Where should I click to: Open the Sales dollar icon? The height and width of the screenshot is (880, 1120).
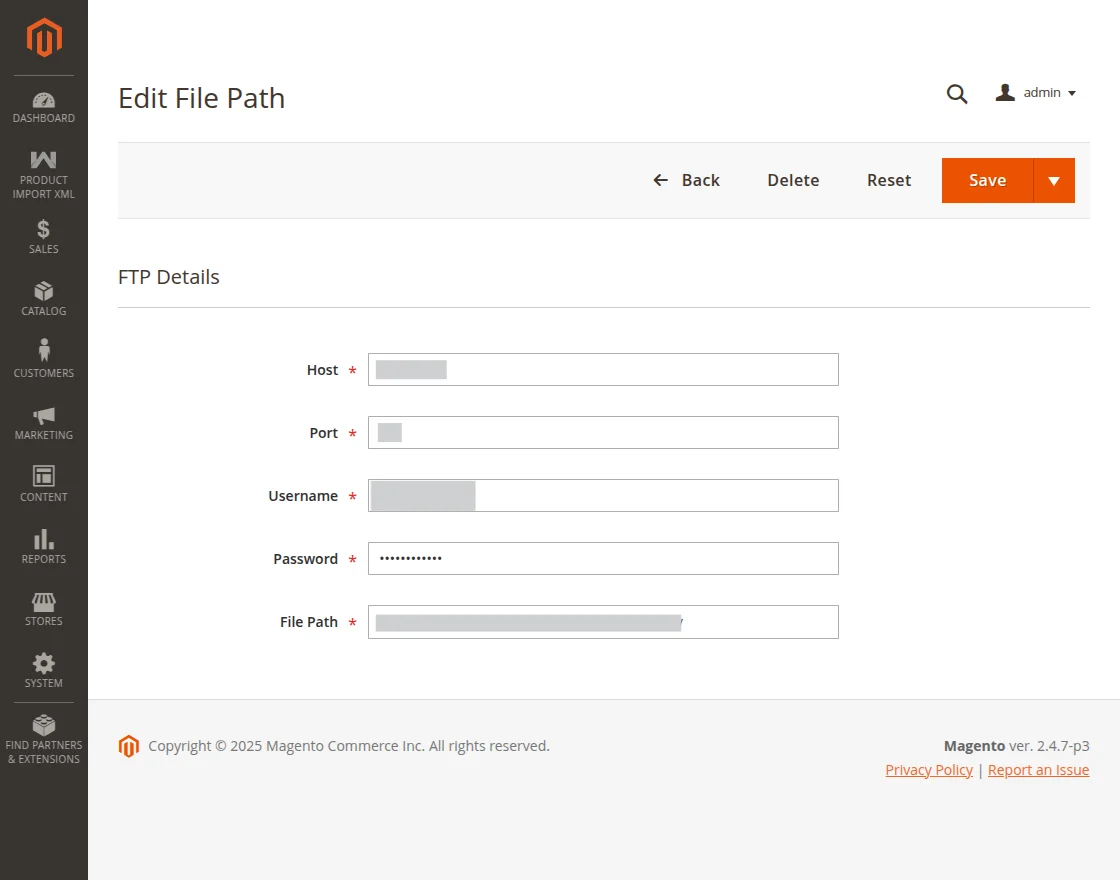click(x=44, y=229)
